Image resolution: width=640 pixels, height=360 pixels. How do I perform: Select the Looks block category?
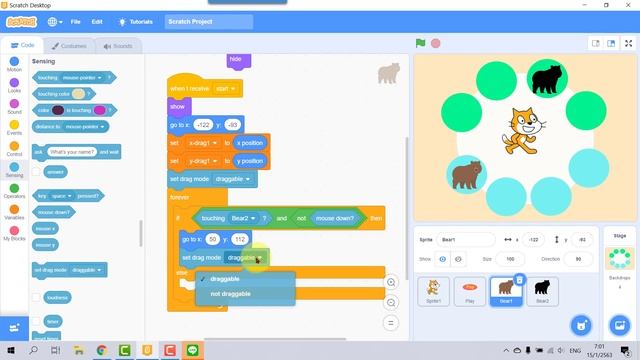point(14,85)
